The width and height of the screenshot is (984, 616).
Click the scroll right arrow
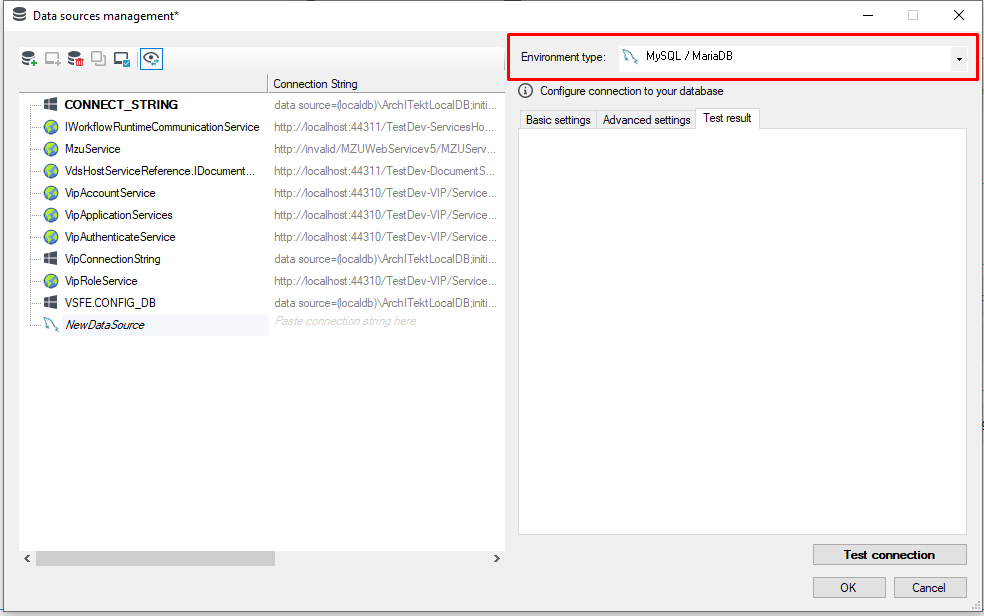coord(496,558)
